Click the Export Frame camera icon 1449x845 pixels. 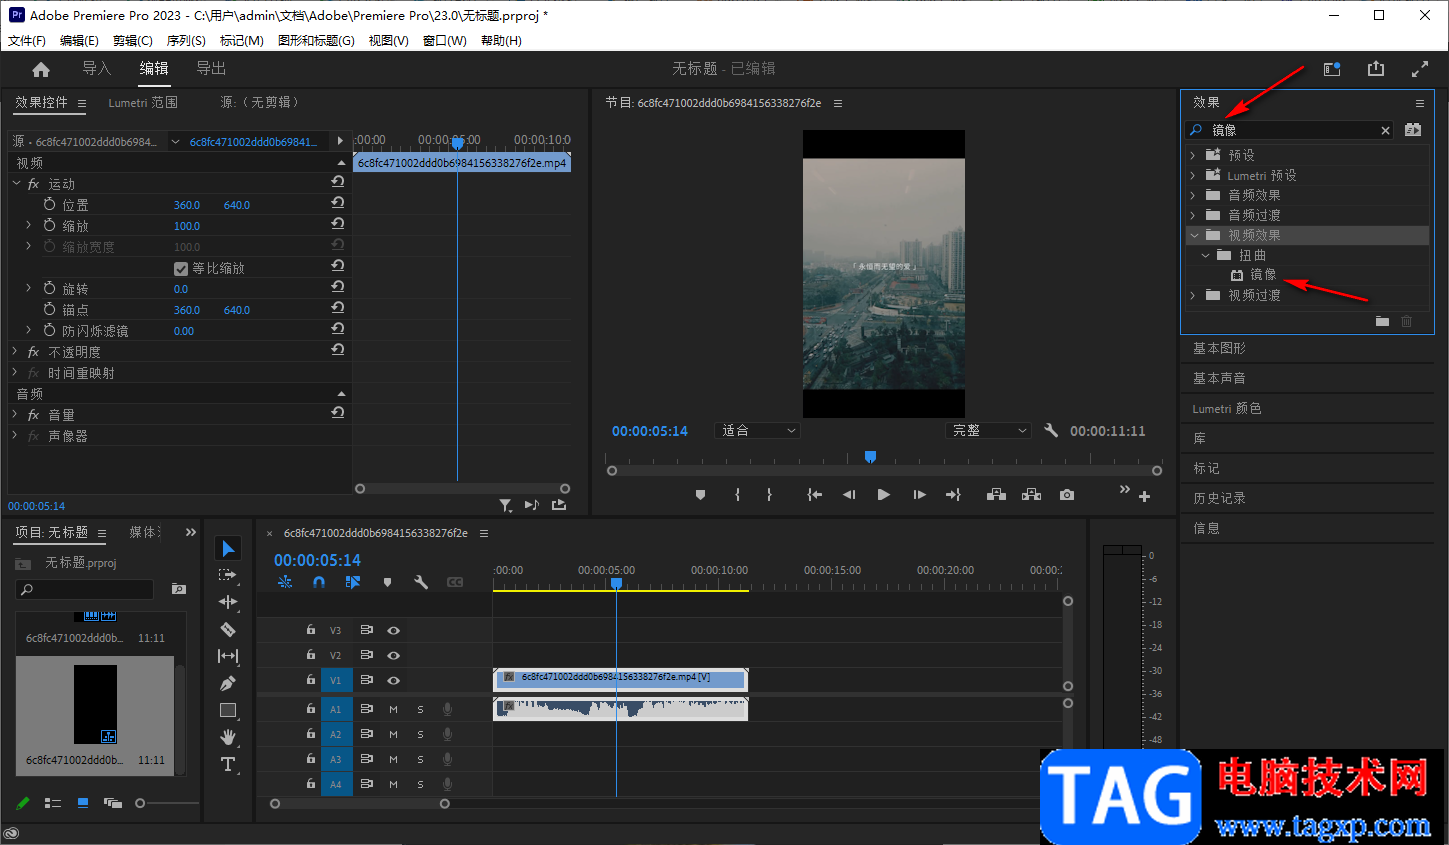click(x=1067, y=495)
